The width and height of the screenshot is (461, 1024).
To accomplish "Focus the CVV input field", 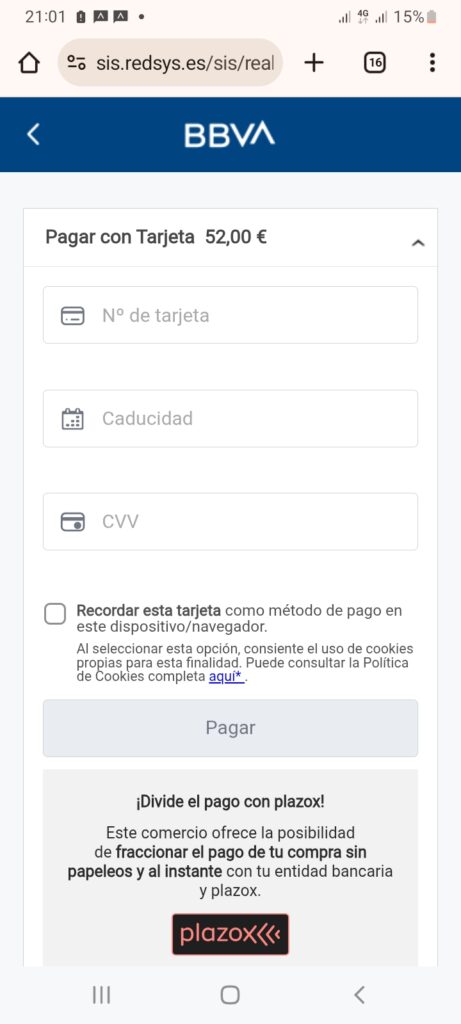I will pos(230,522).
